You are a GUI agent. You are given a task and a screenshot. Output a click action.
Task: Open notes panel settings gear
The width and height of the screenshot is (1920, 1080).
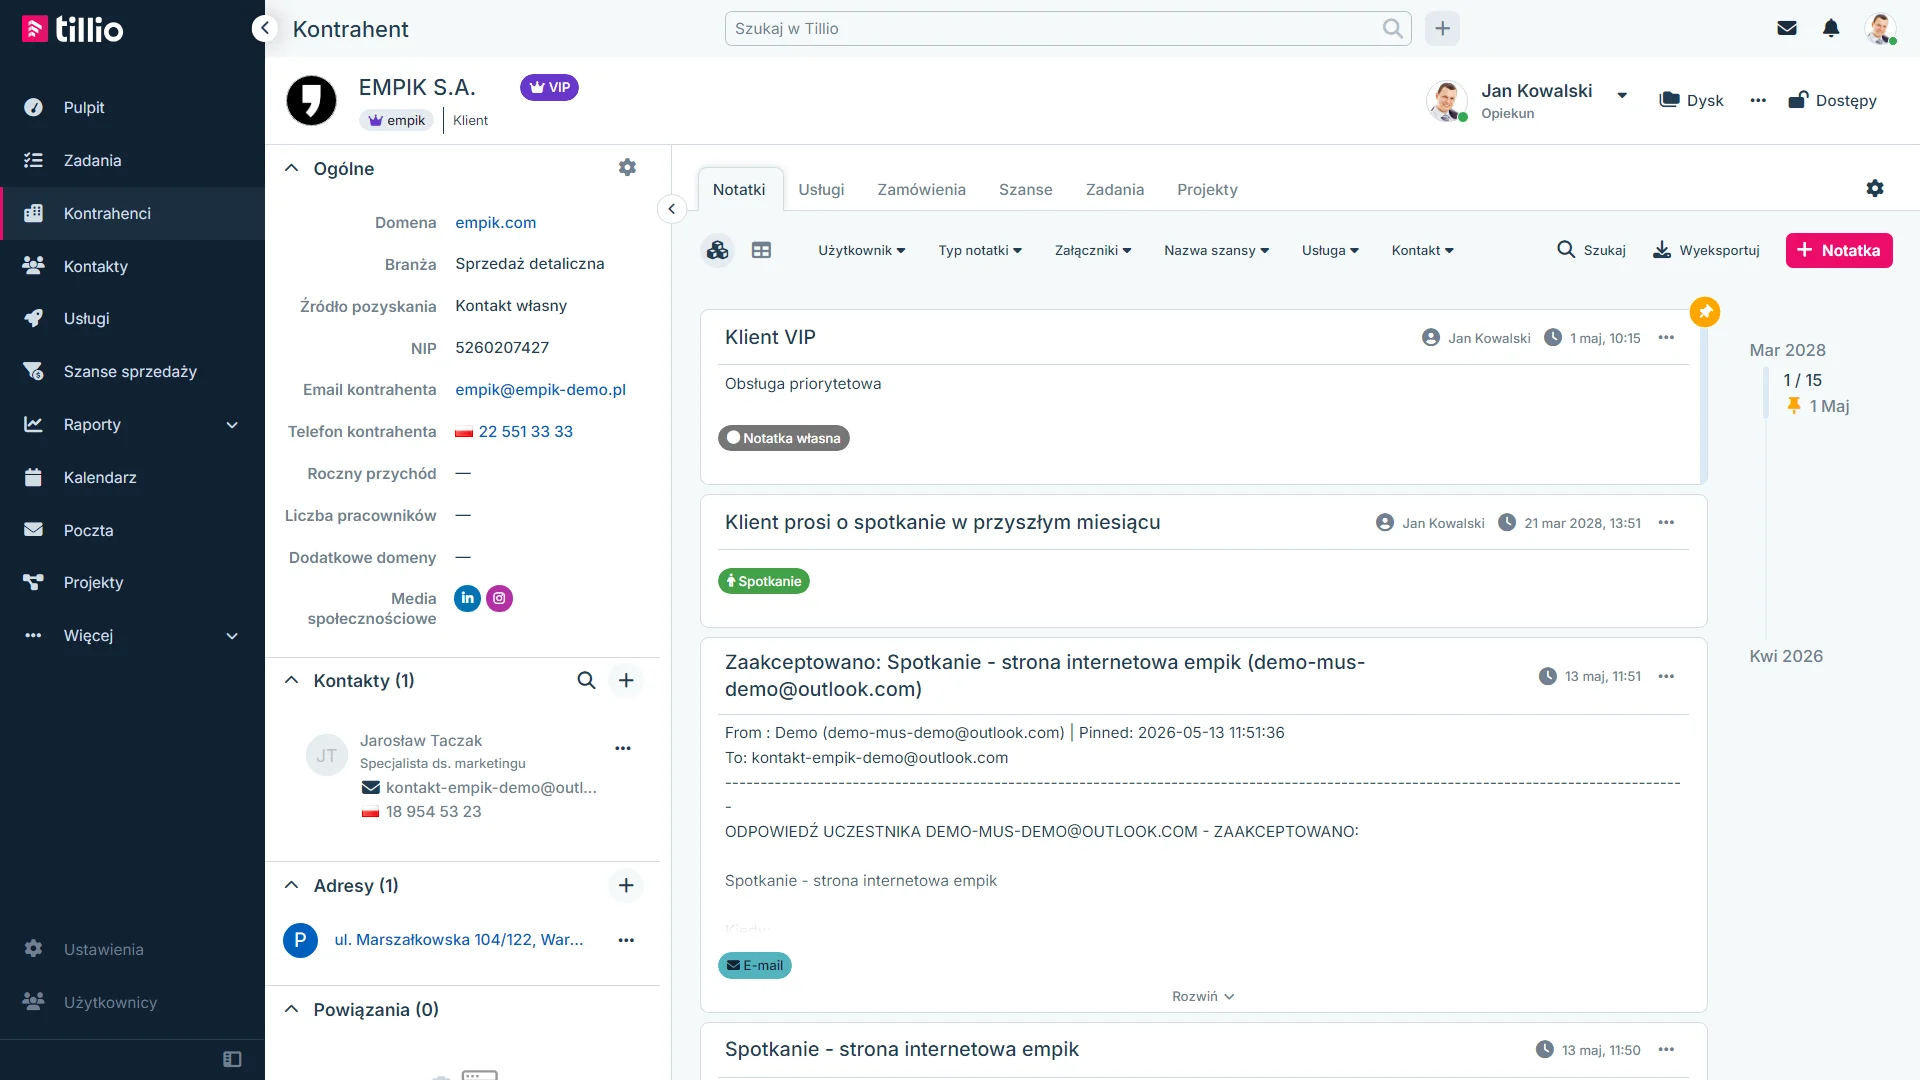point(1875,188)
